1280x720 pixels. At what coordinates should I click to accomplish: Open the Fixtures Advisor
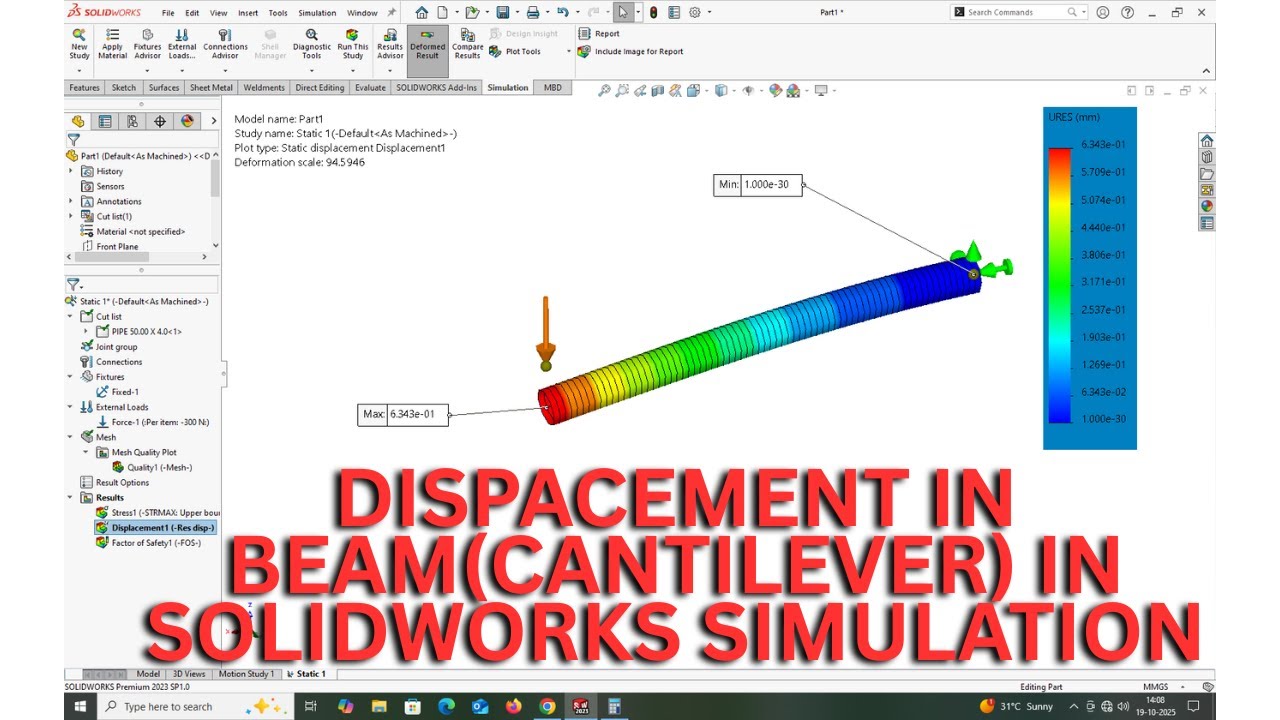point(147,44)
